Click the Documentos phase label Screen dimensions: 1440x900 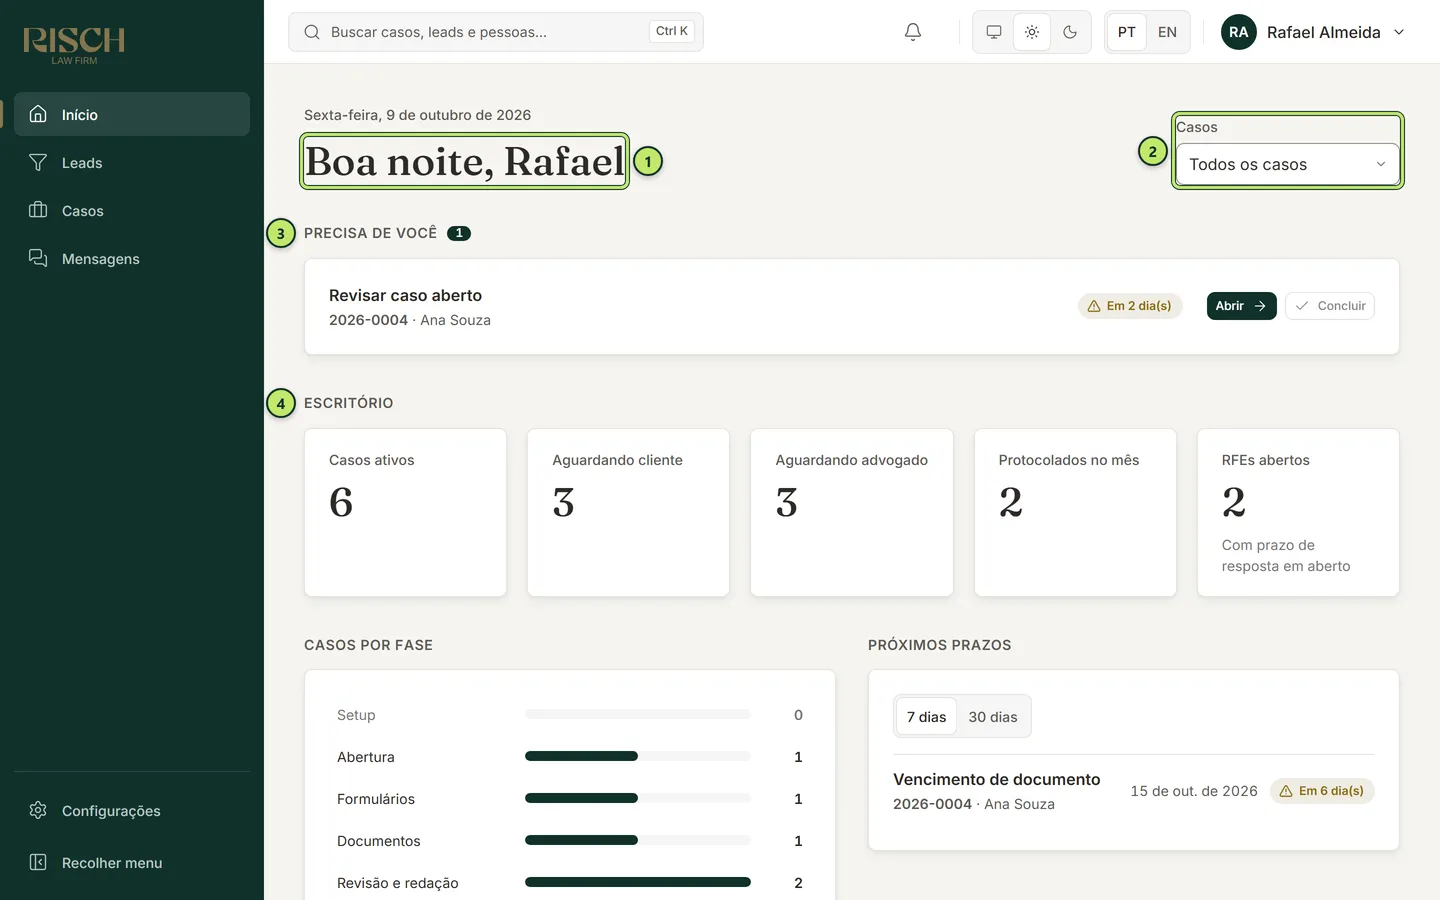(379, 841)
